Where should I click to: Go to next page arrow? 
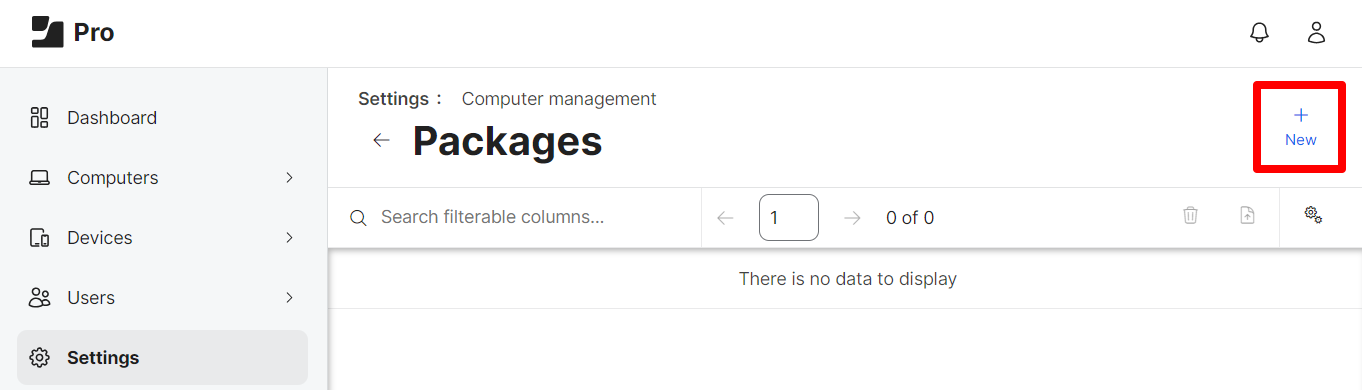point(852,218)
